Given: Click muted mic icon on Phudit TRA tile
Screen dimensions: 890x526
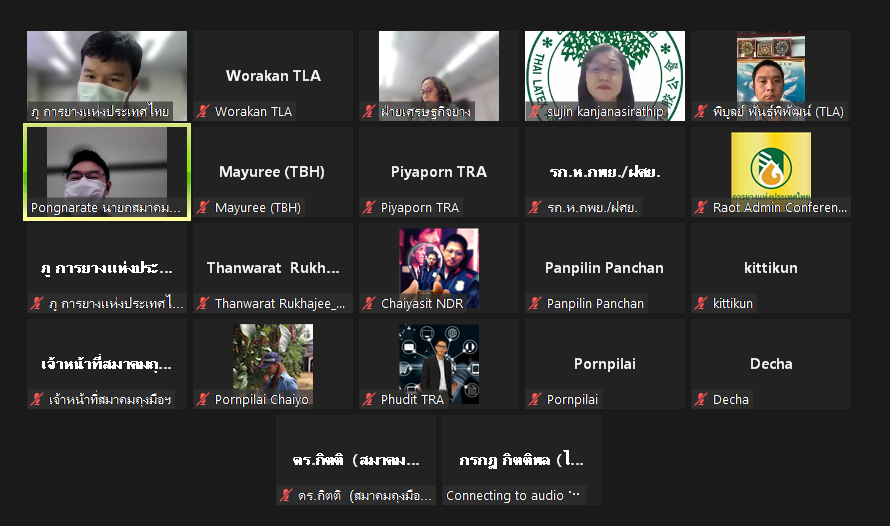Looking at the screenshot, I should [369, 399].
